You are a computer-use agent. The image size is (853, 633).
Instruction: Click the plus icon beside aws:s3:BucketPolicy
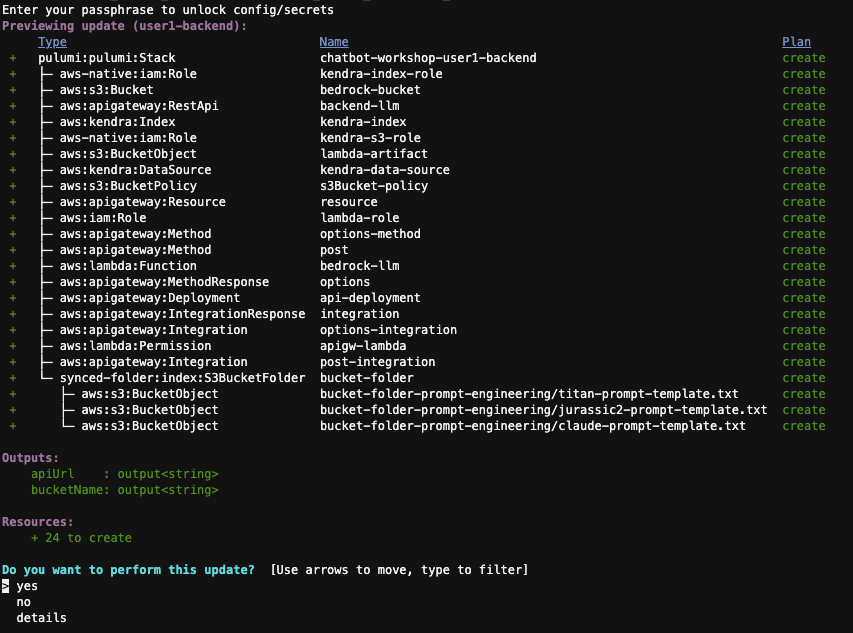click(13, 186)
